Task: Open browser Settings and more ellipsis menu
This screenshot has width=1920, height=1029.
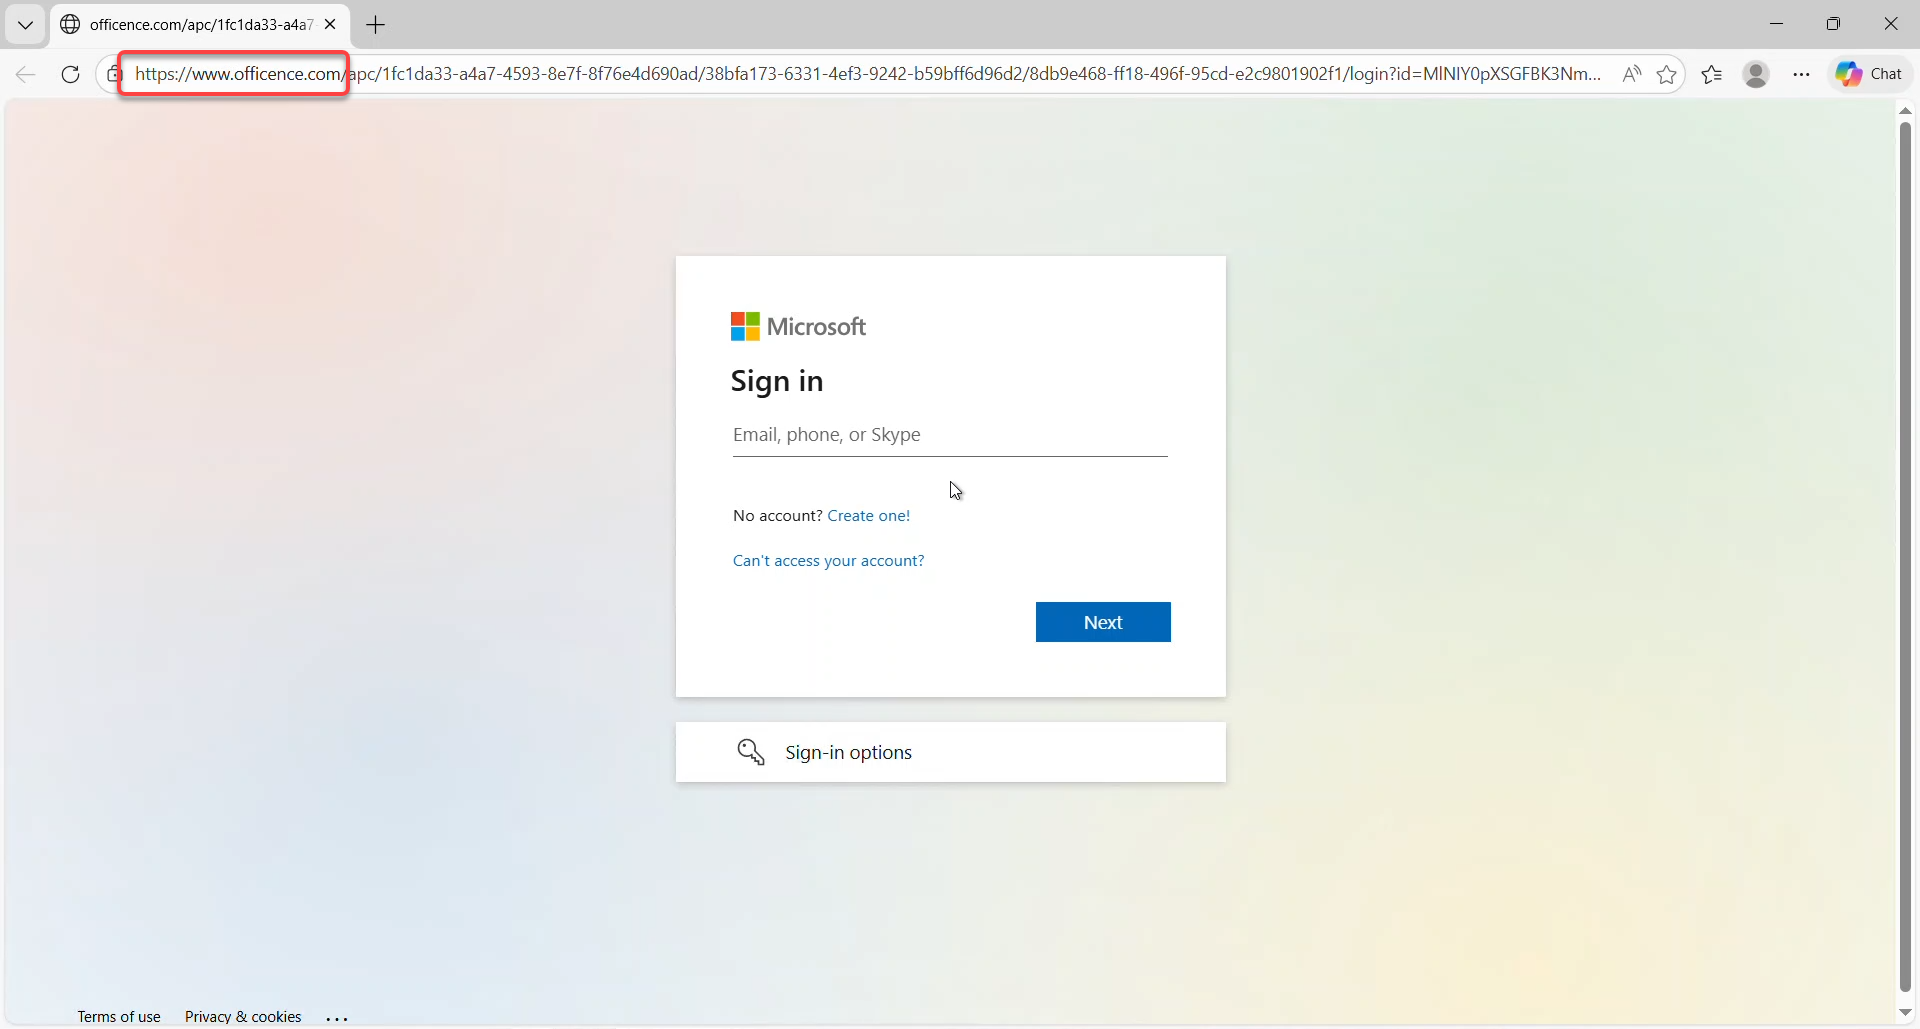Action: (x=1802, y=75)
